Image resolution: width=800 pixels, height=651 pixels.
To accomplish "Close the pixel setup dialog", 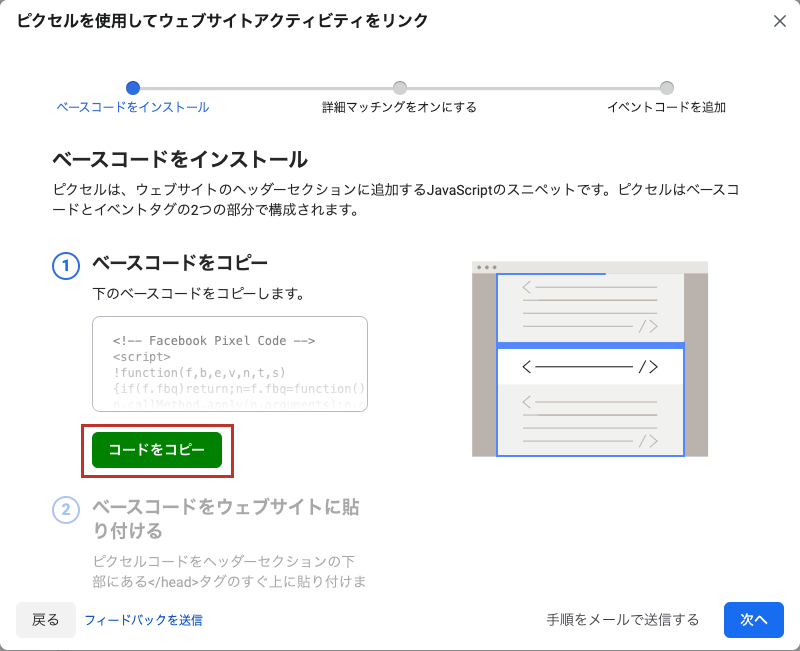I will [780, 21].
